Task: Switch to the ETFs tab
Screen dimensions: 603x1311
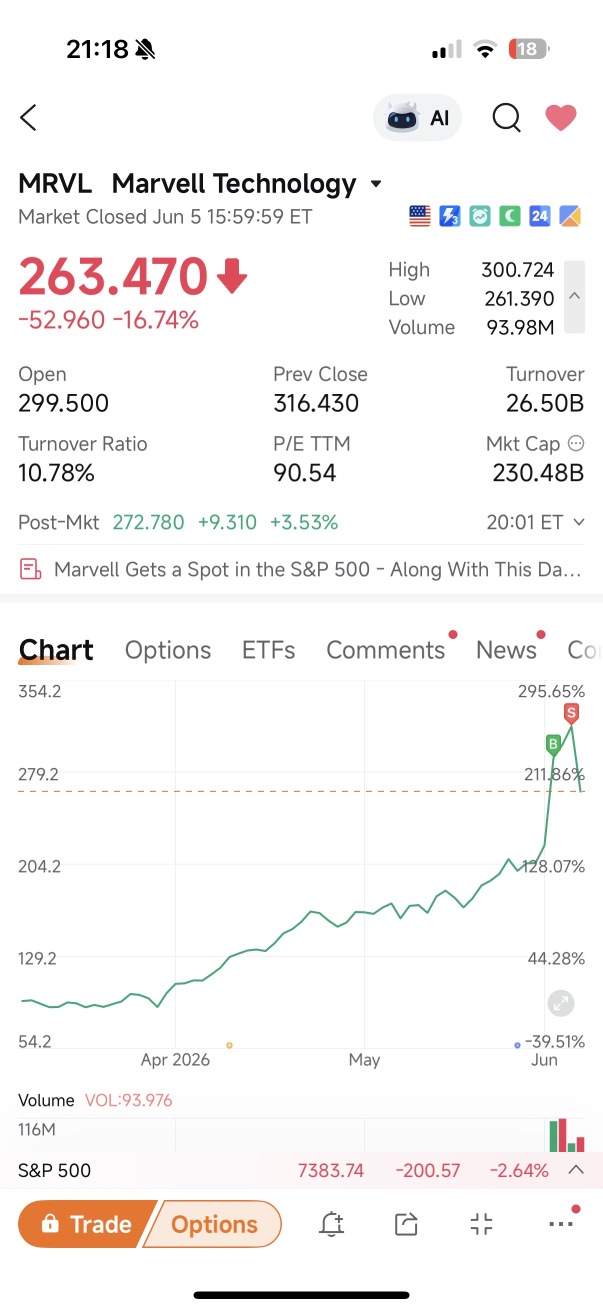Action: pyautogui.click(x=269, y=650)
